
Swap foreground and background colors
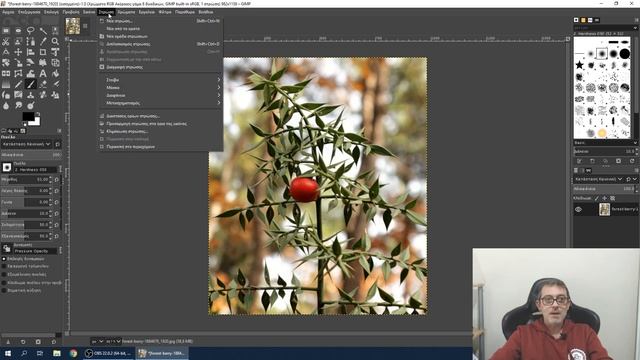pos(38,114)
